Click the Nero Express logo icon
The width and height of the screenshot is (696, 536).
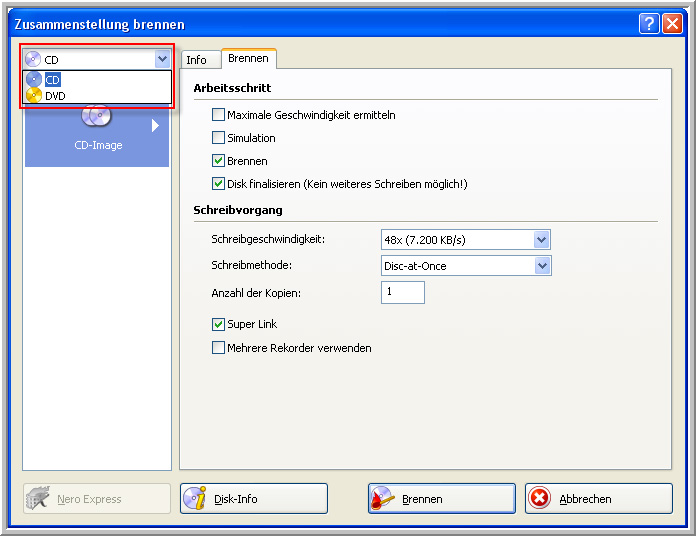(38, 498)
